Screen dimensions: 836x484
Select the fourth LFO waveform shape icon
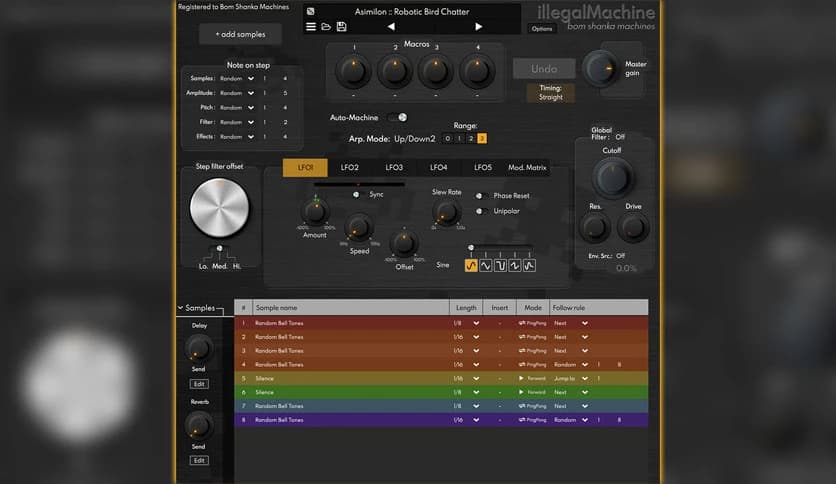(x=515, y=265)
